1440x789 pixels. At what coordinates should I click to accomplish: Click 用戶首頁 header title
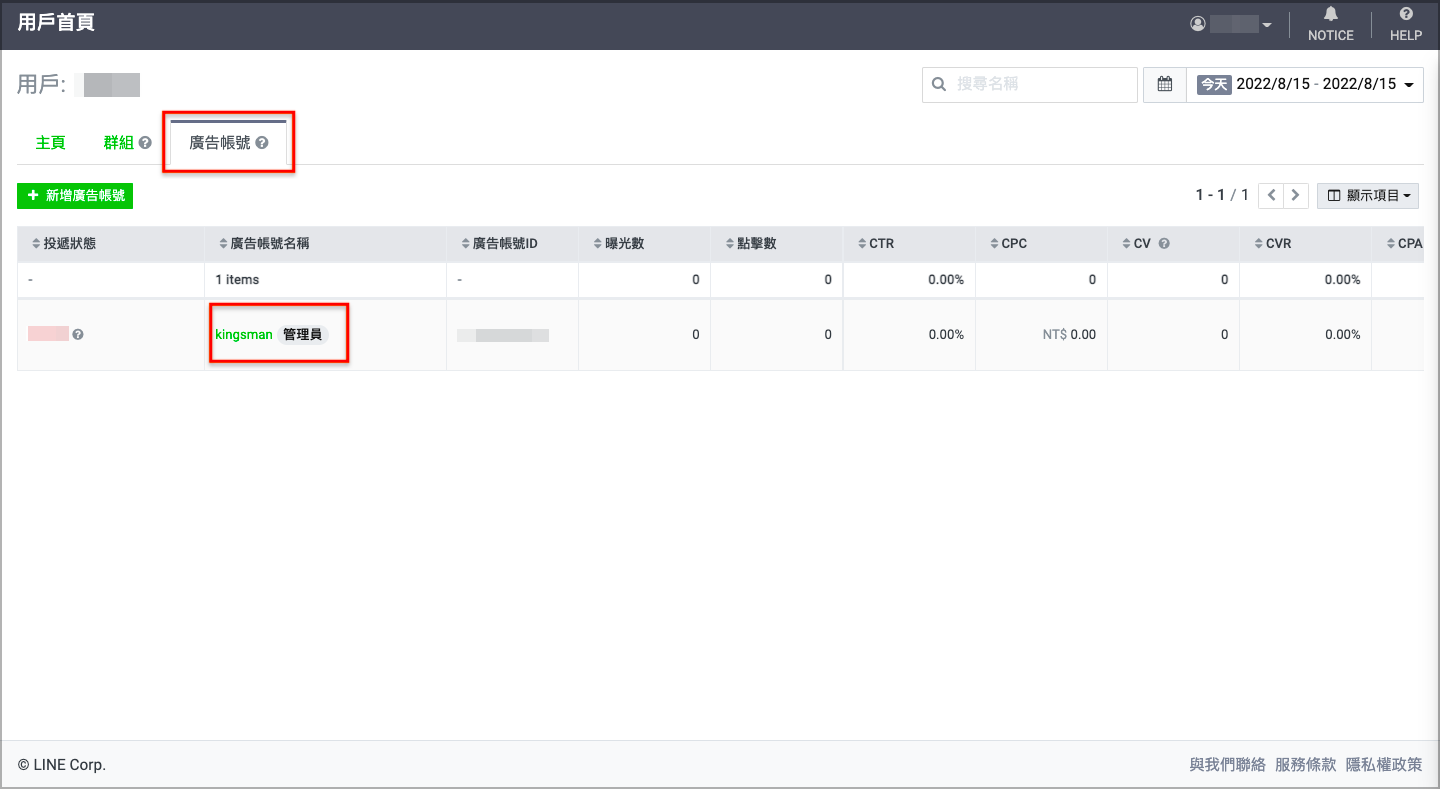coord(56,23)
